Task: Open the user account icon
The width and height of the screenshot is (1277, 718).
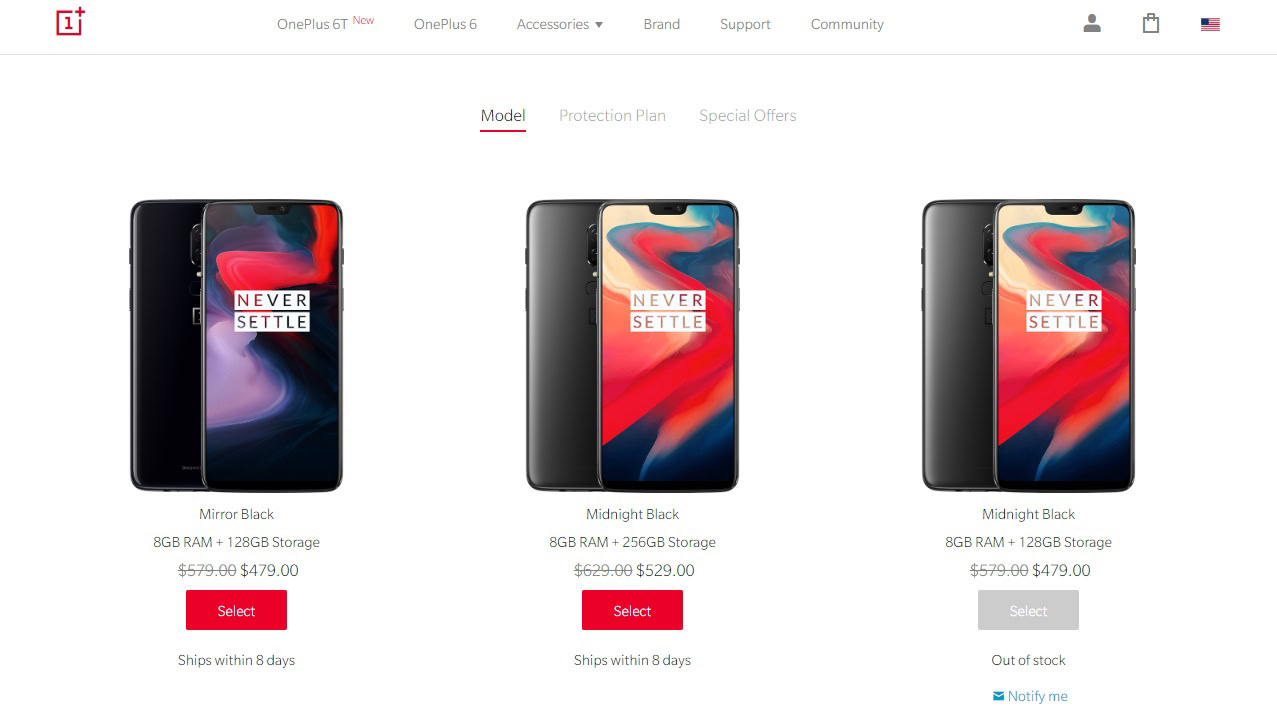Action: click(1092, 23)
